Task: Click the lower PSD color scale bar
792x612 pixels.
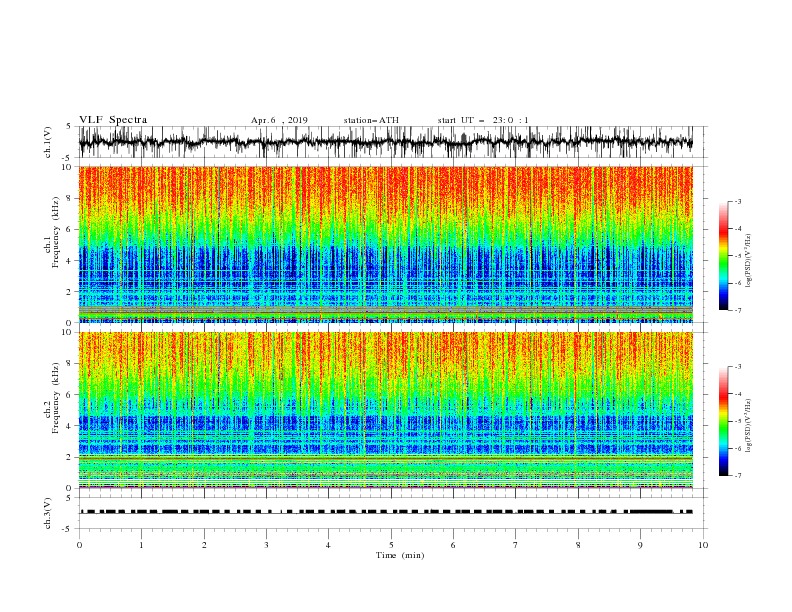Action: [x=723, y=421]
